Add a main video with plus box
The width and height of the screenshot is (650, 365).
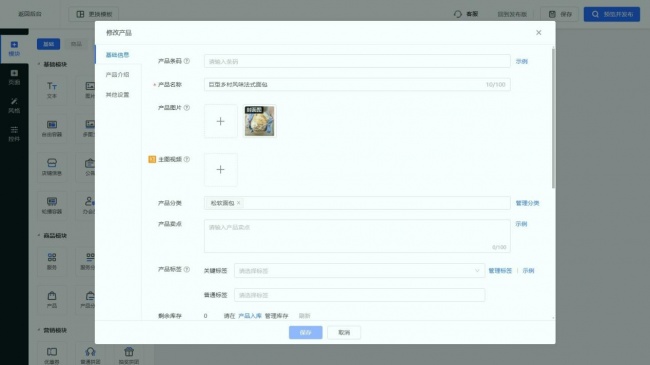221,170
